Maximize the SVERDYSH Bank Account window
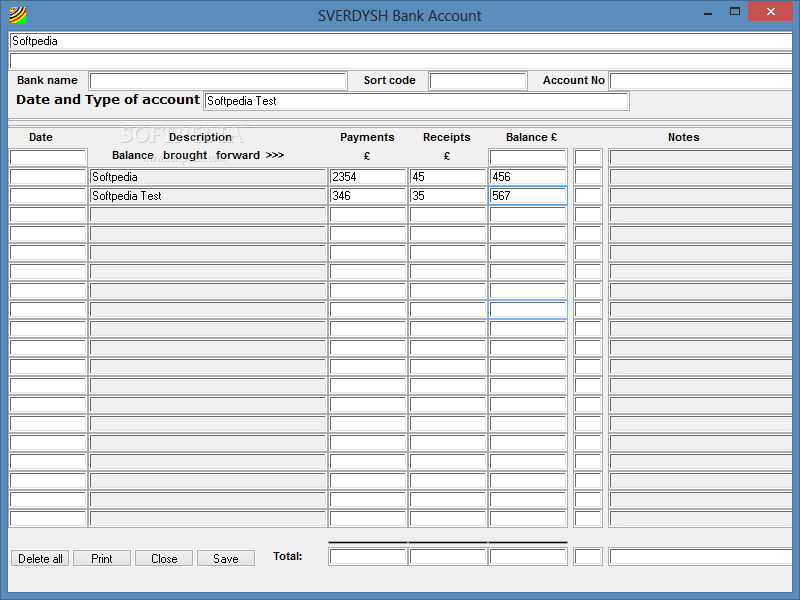 [x=735, y=12]
